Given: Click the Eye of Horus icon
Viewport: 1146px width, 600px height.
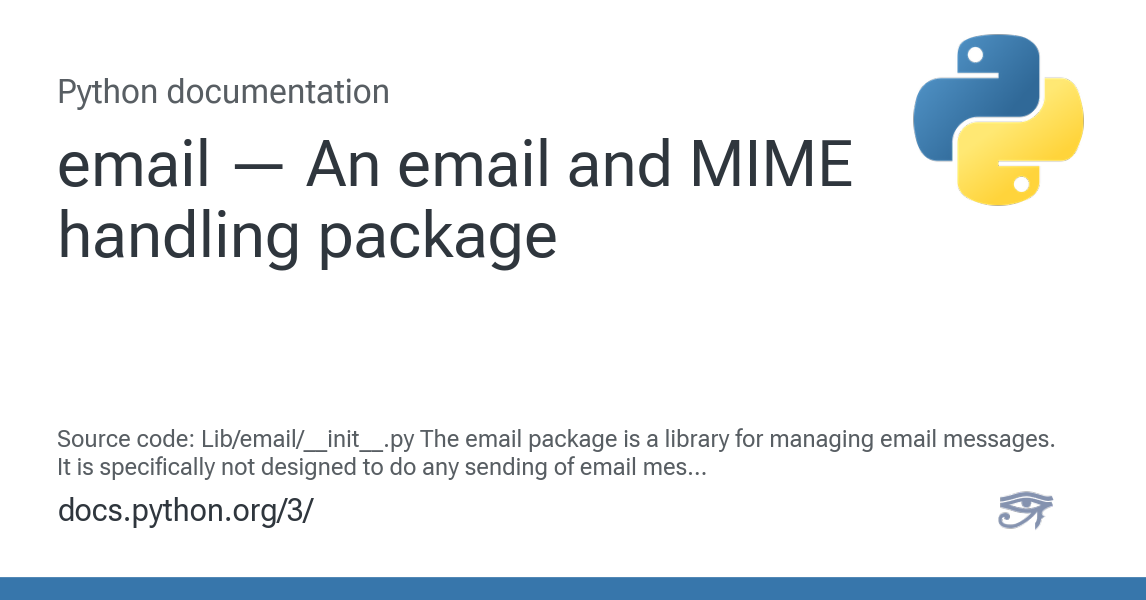Looking at the screenshot, I should (x=1025, y=510).
